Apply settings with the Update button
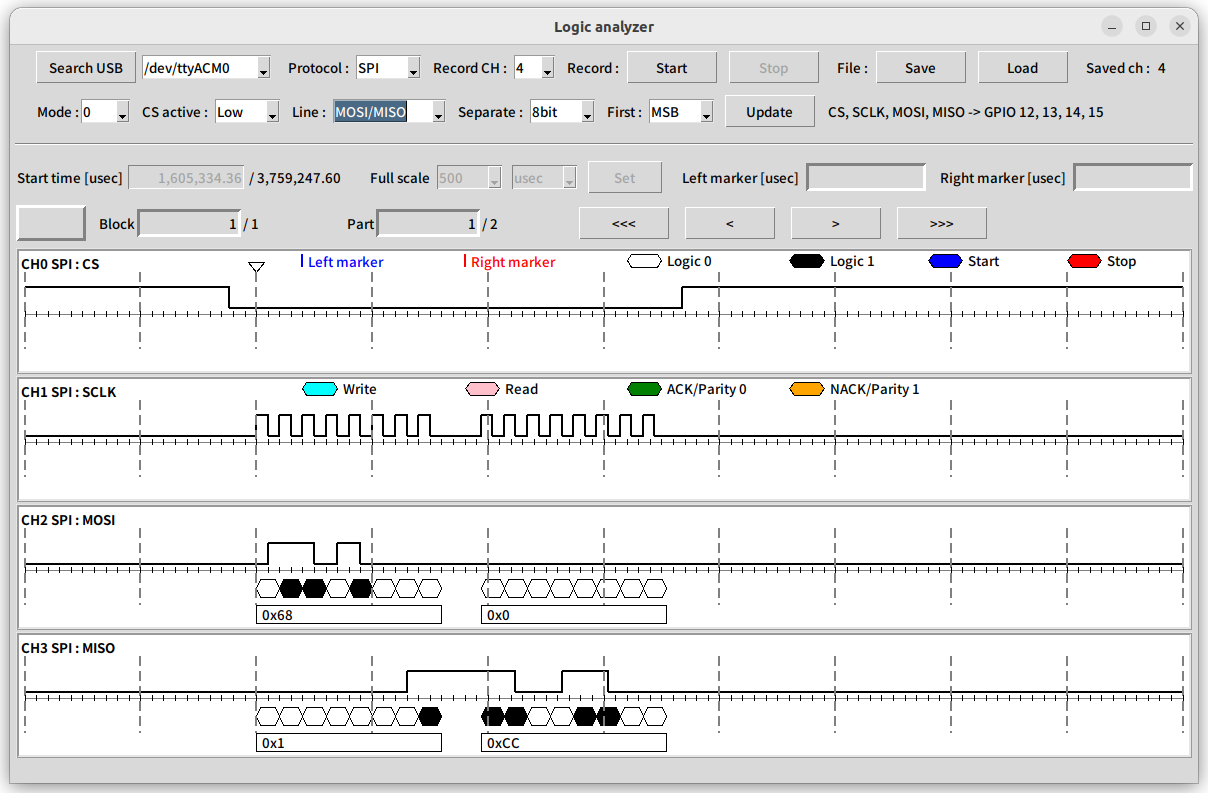This screenshot has height=793, width=1208. pos(769,112)
